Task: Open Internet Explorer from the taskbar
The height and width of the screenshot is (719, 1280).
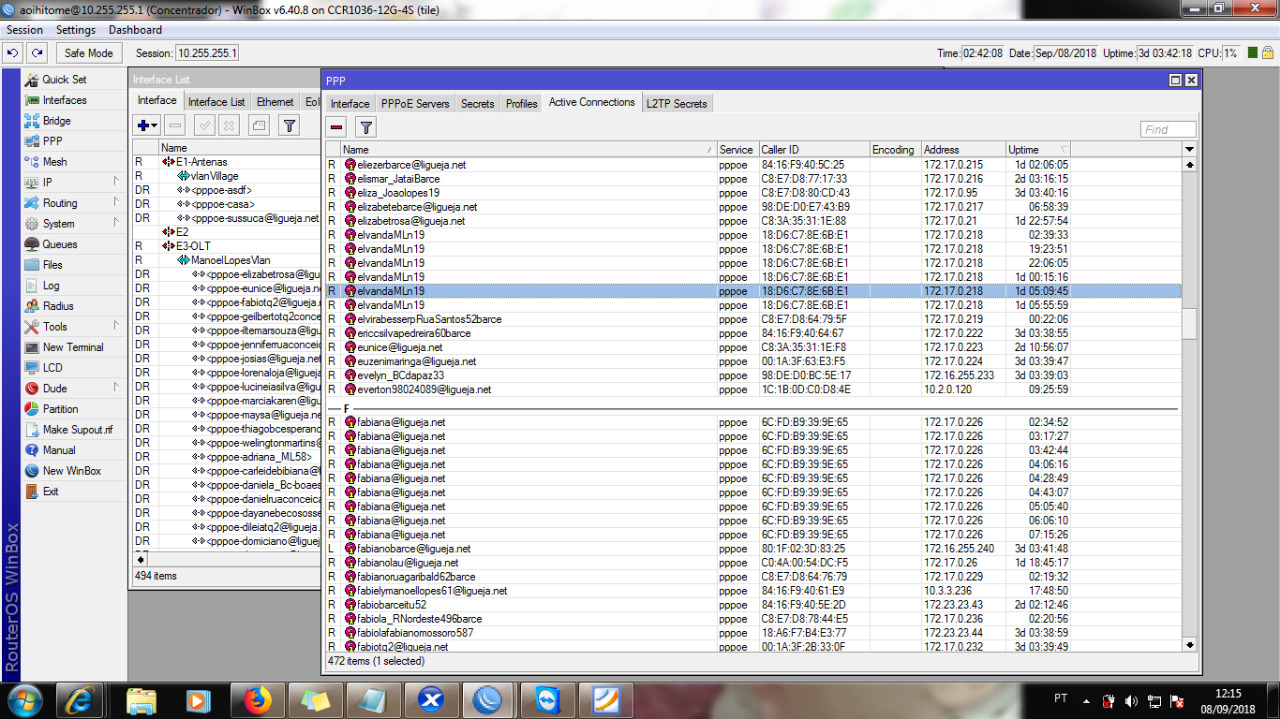Action: [80, 699]
